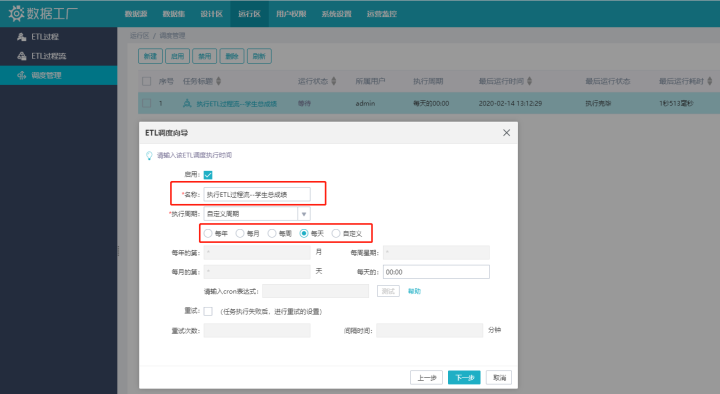720x394 pixels.
Task: Click the 名称 input field
Action: pyautogui.click(x=257, y=195)
